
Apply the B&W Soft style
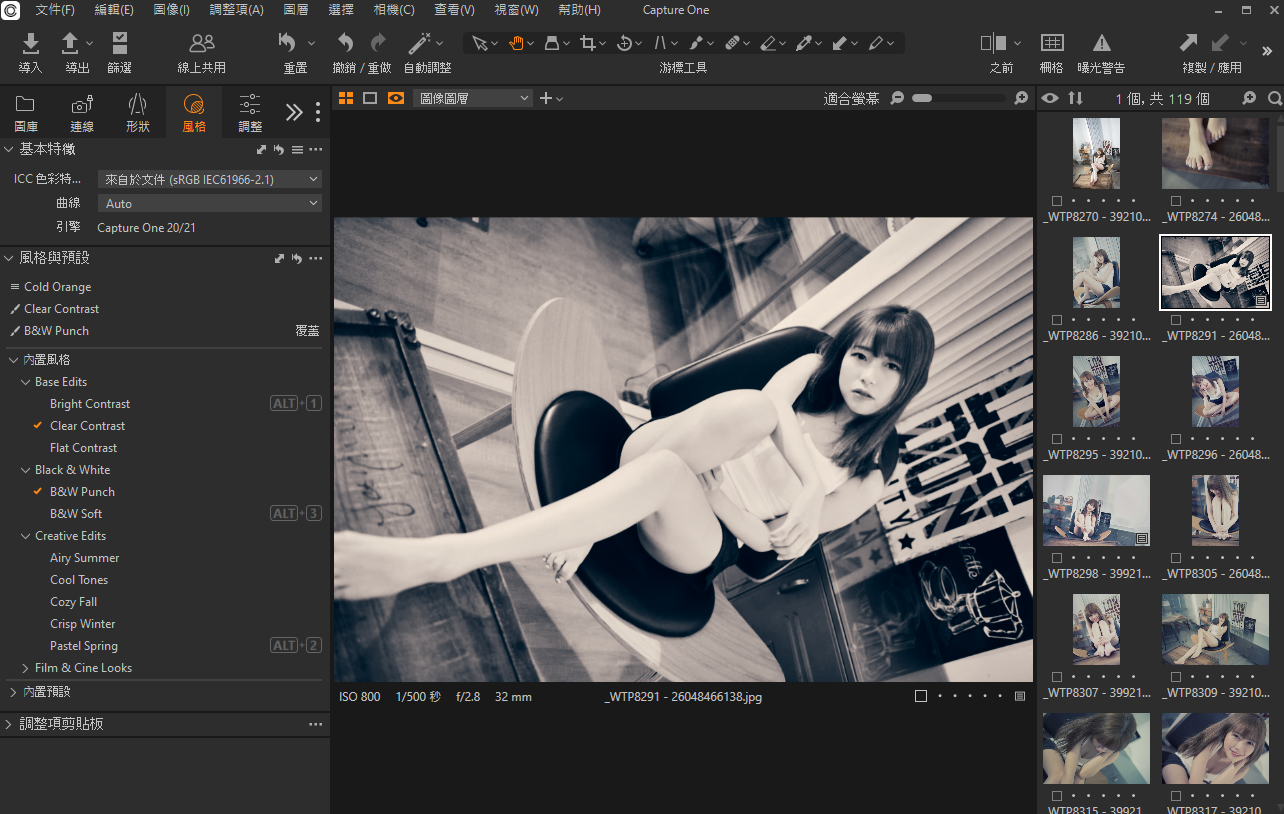76,514
